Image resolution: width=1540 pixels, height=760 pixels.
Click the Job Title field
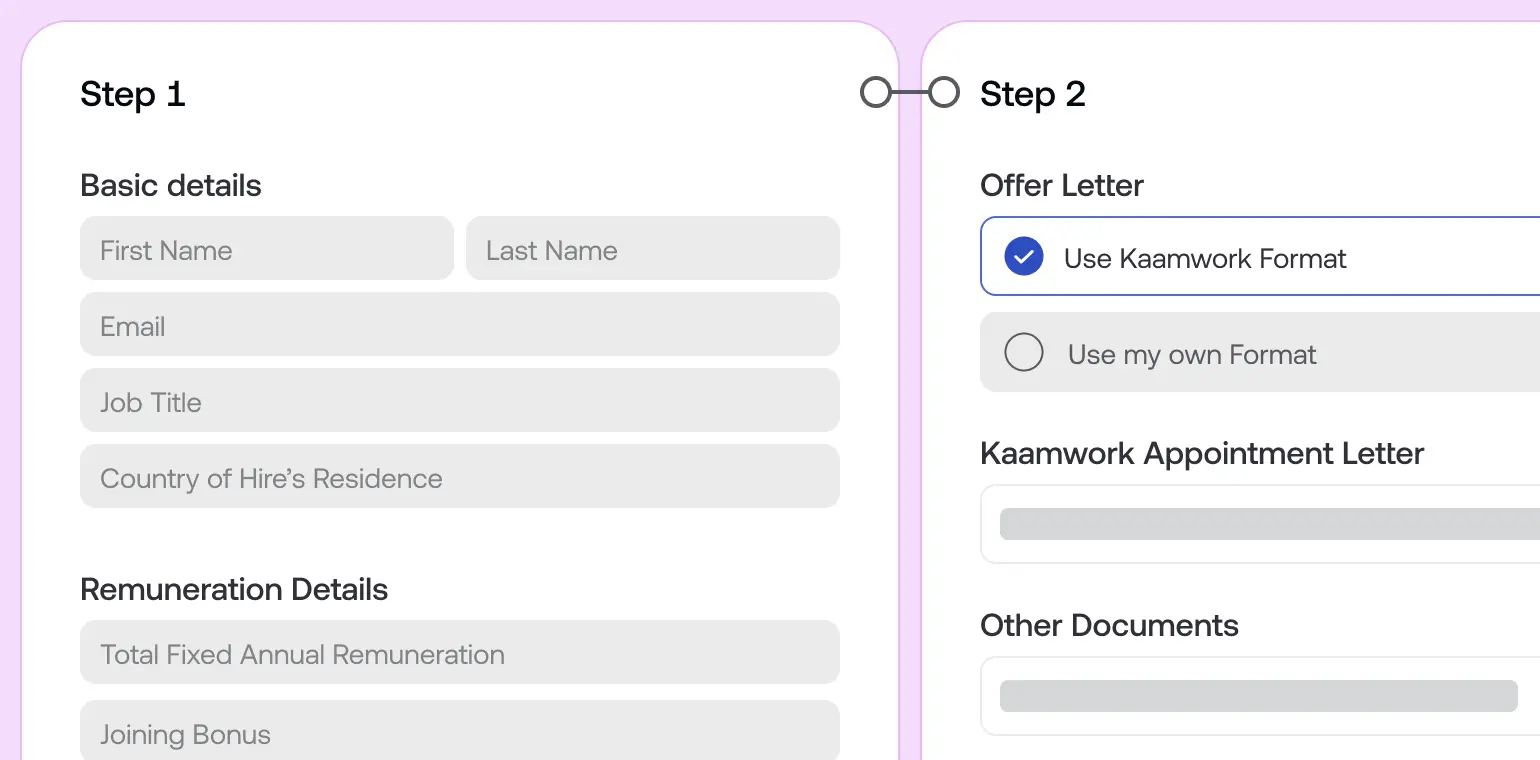460,400
